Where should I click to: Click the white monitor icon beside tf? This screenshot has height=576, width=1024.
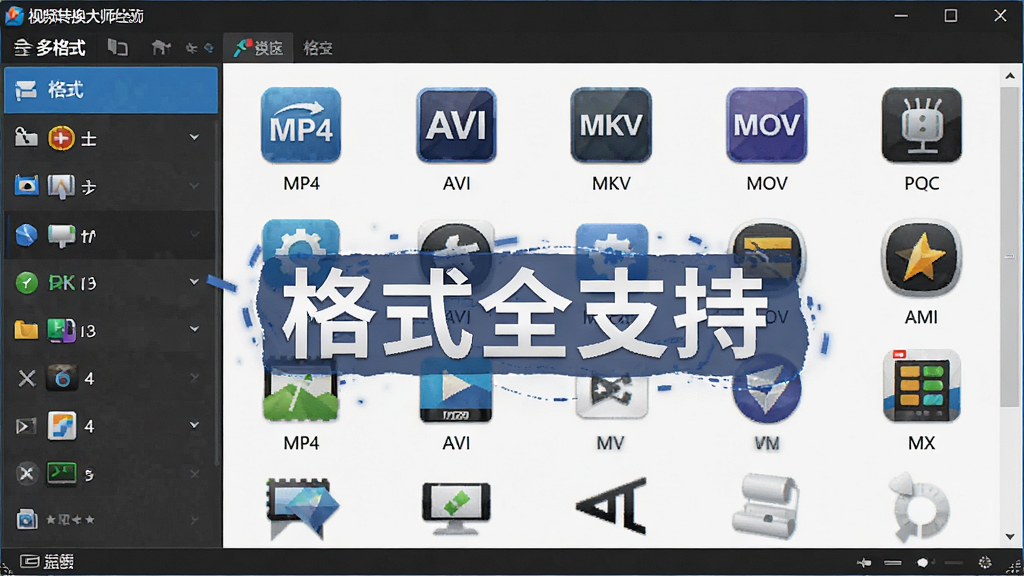click(61, 236)
